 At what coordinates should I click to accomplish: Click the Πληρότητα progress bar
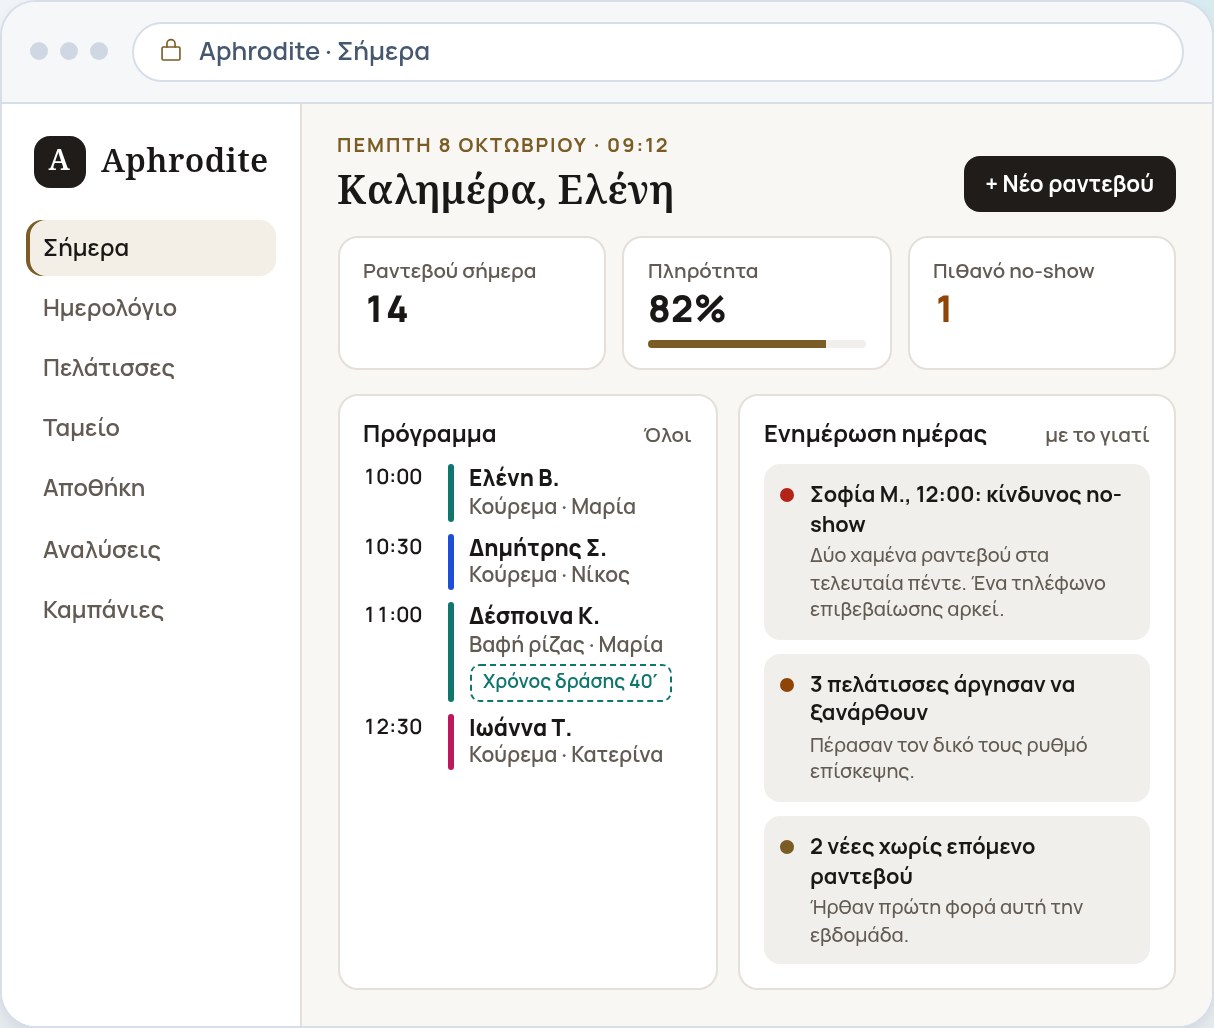pos(757,344)
